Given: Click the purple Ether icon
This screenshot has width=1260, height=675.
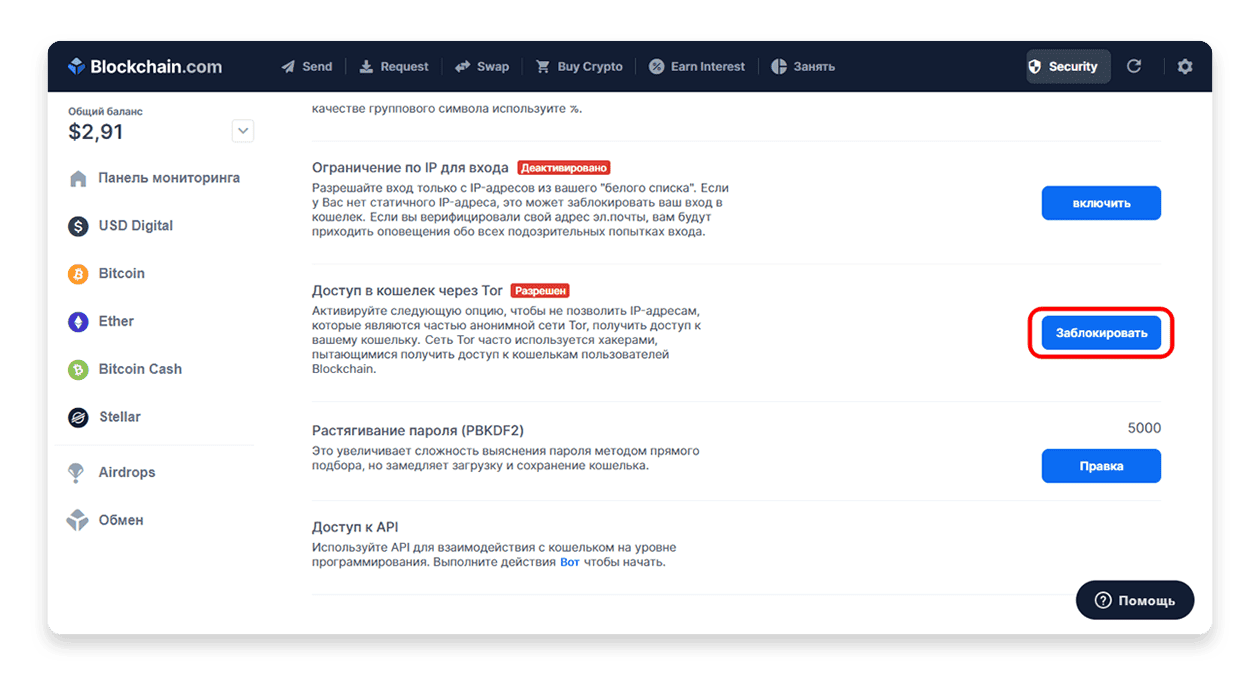Looking at the screenshot, I should [x=78, y=322].
